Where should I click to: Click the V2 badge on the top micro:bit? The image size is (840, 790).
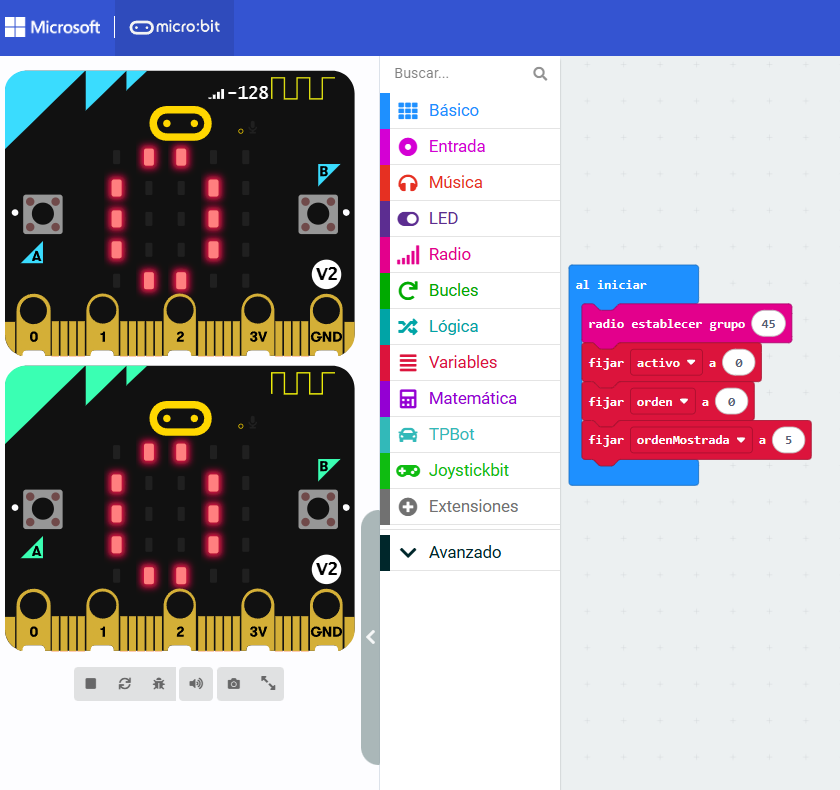click(326, 274)
